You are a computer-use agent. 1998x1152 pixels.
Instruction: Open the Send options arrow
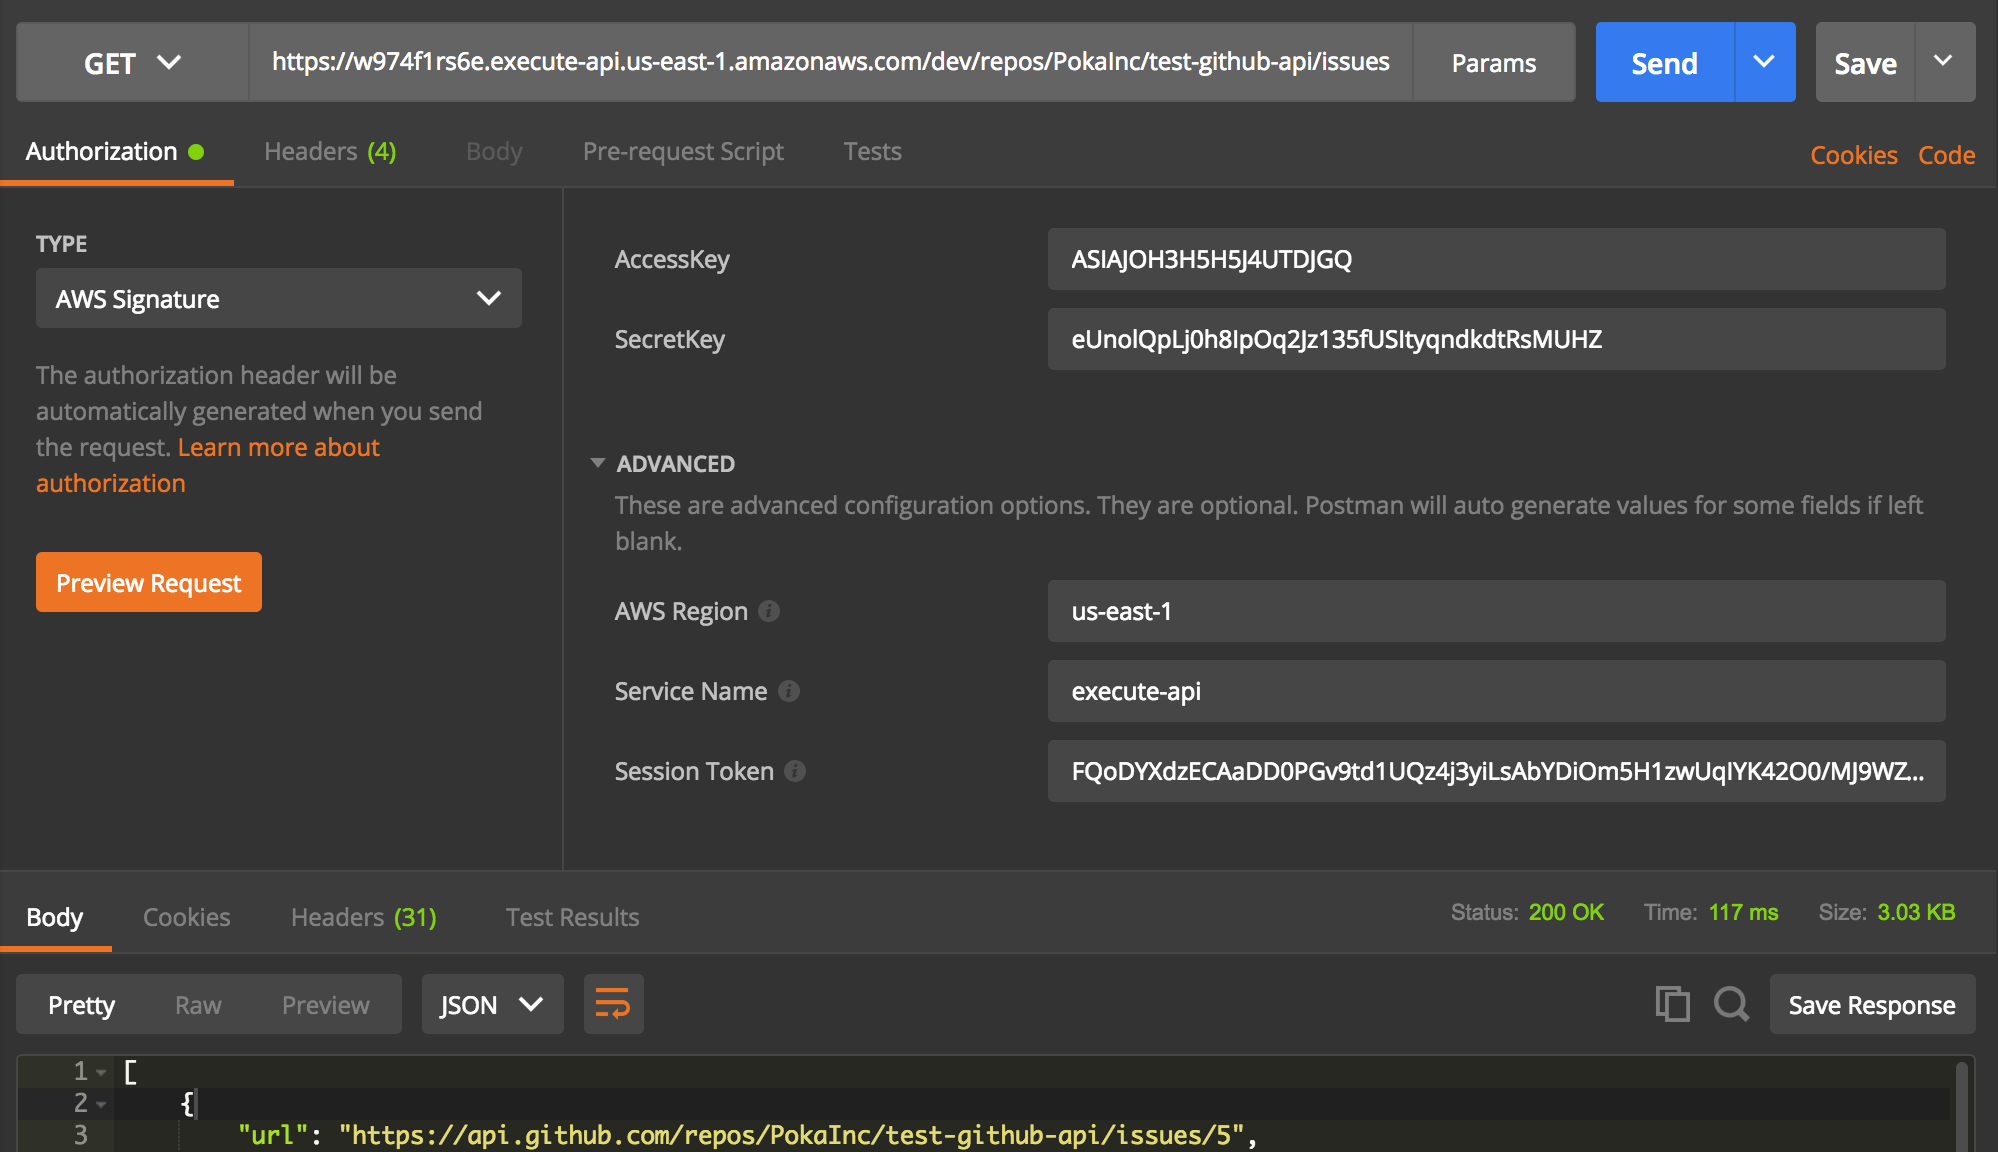point(1765,62)
